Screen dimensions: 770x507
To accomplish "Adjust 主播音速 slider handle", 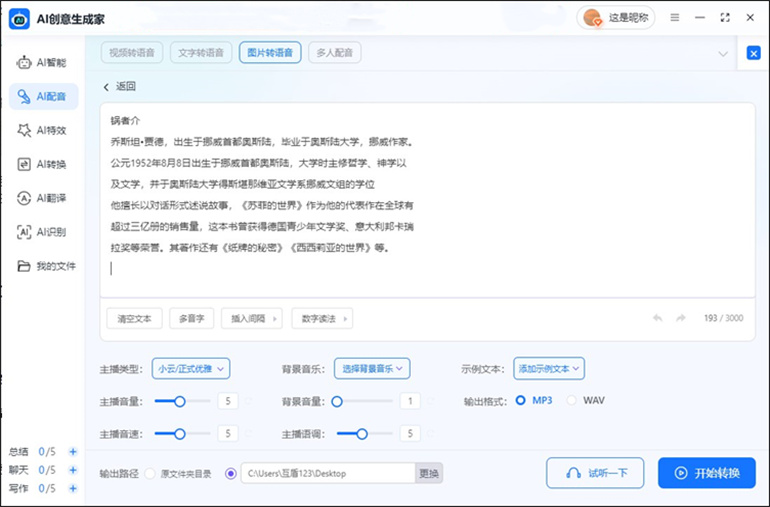I will coord(180,434).
